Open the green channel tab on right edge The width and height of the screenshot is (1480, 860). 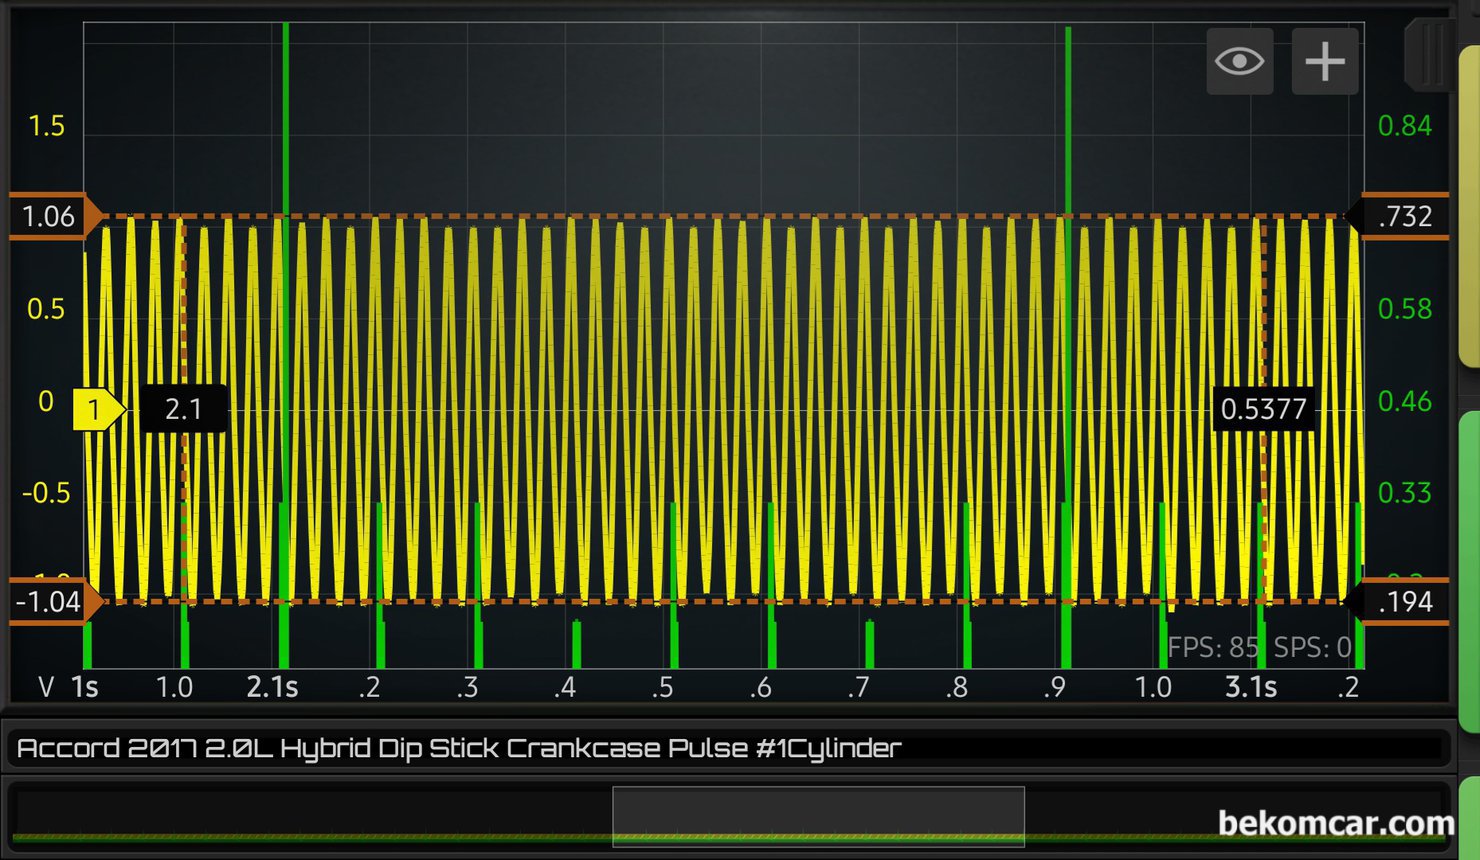click(1469, 570)
